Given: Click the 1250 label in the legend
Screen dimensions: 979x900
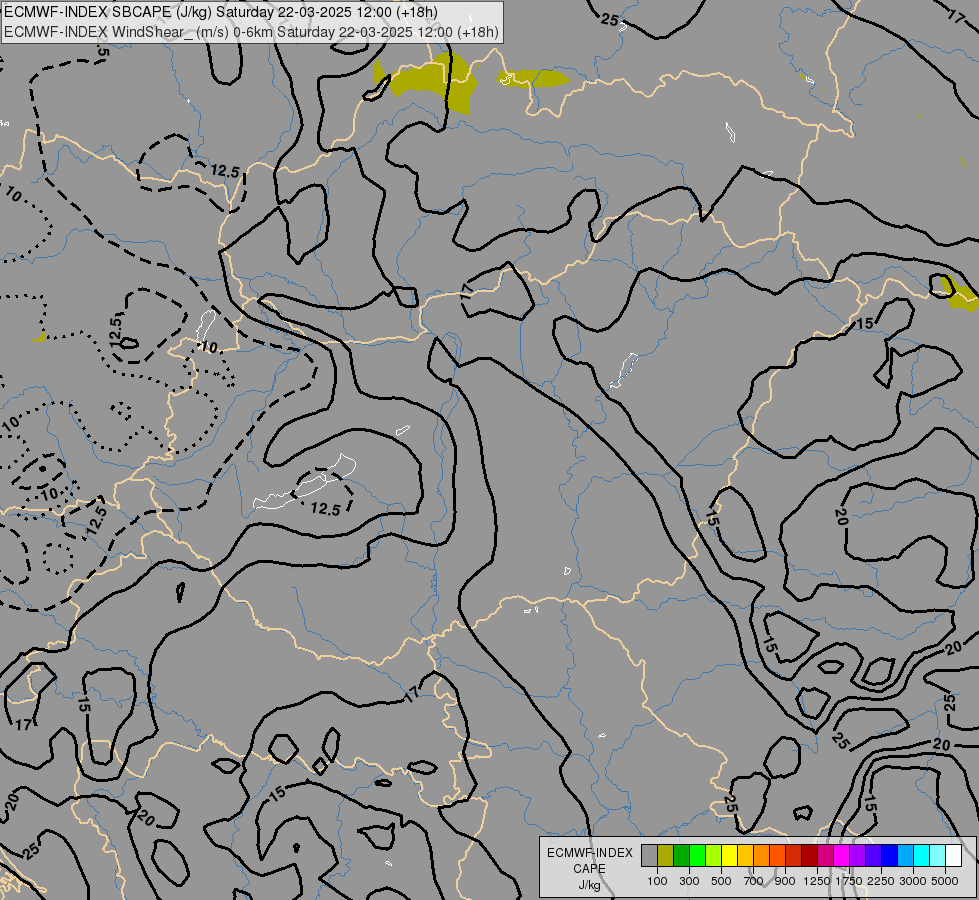Looking at the screenshot, I should [817, 881].
